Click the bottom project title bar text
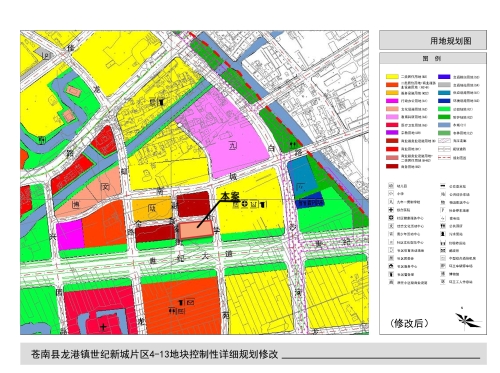500x373 pixels. pos(154,354)
